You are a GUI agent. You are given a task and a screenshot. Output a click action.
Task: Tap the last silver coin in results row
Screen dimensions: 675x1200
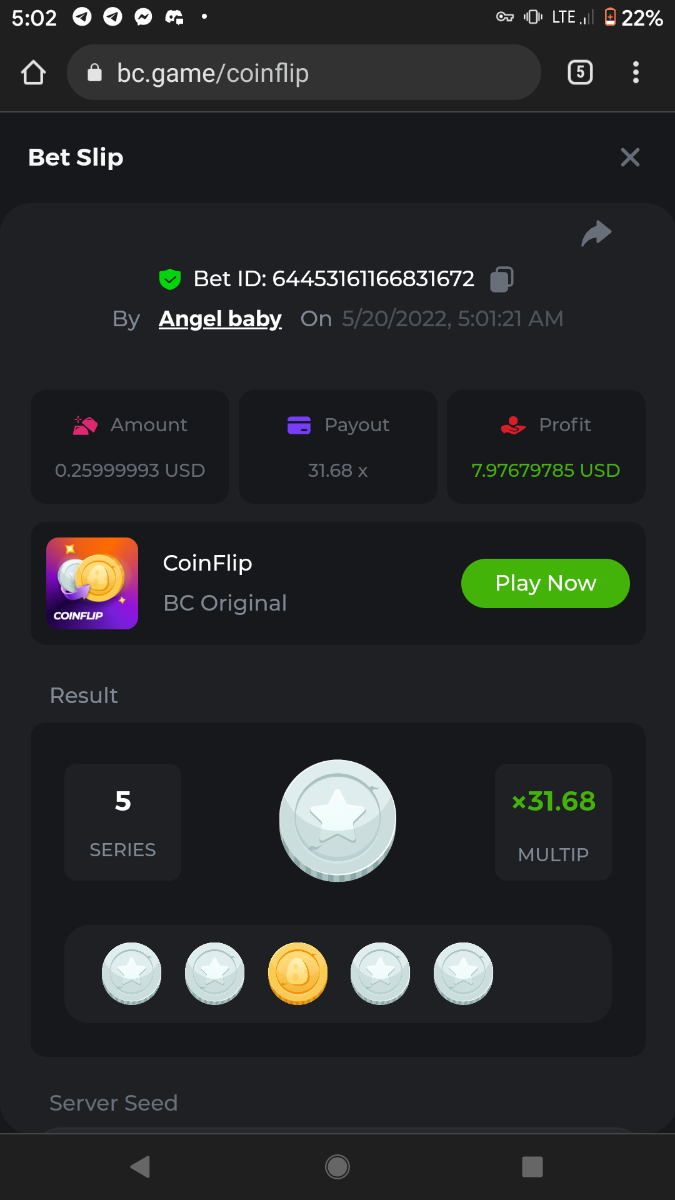point(463,973)
